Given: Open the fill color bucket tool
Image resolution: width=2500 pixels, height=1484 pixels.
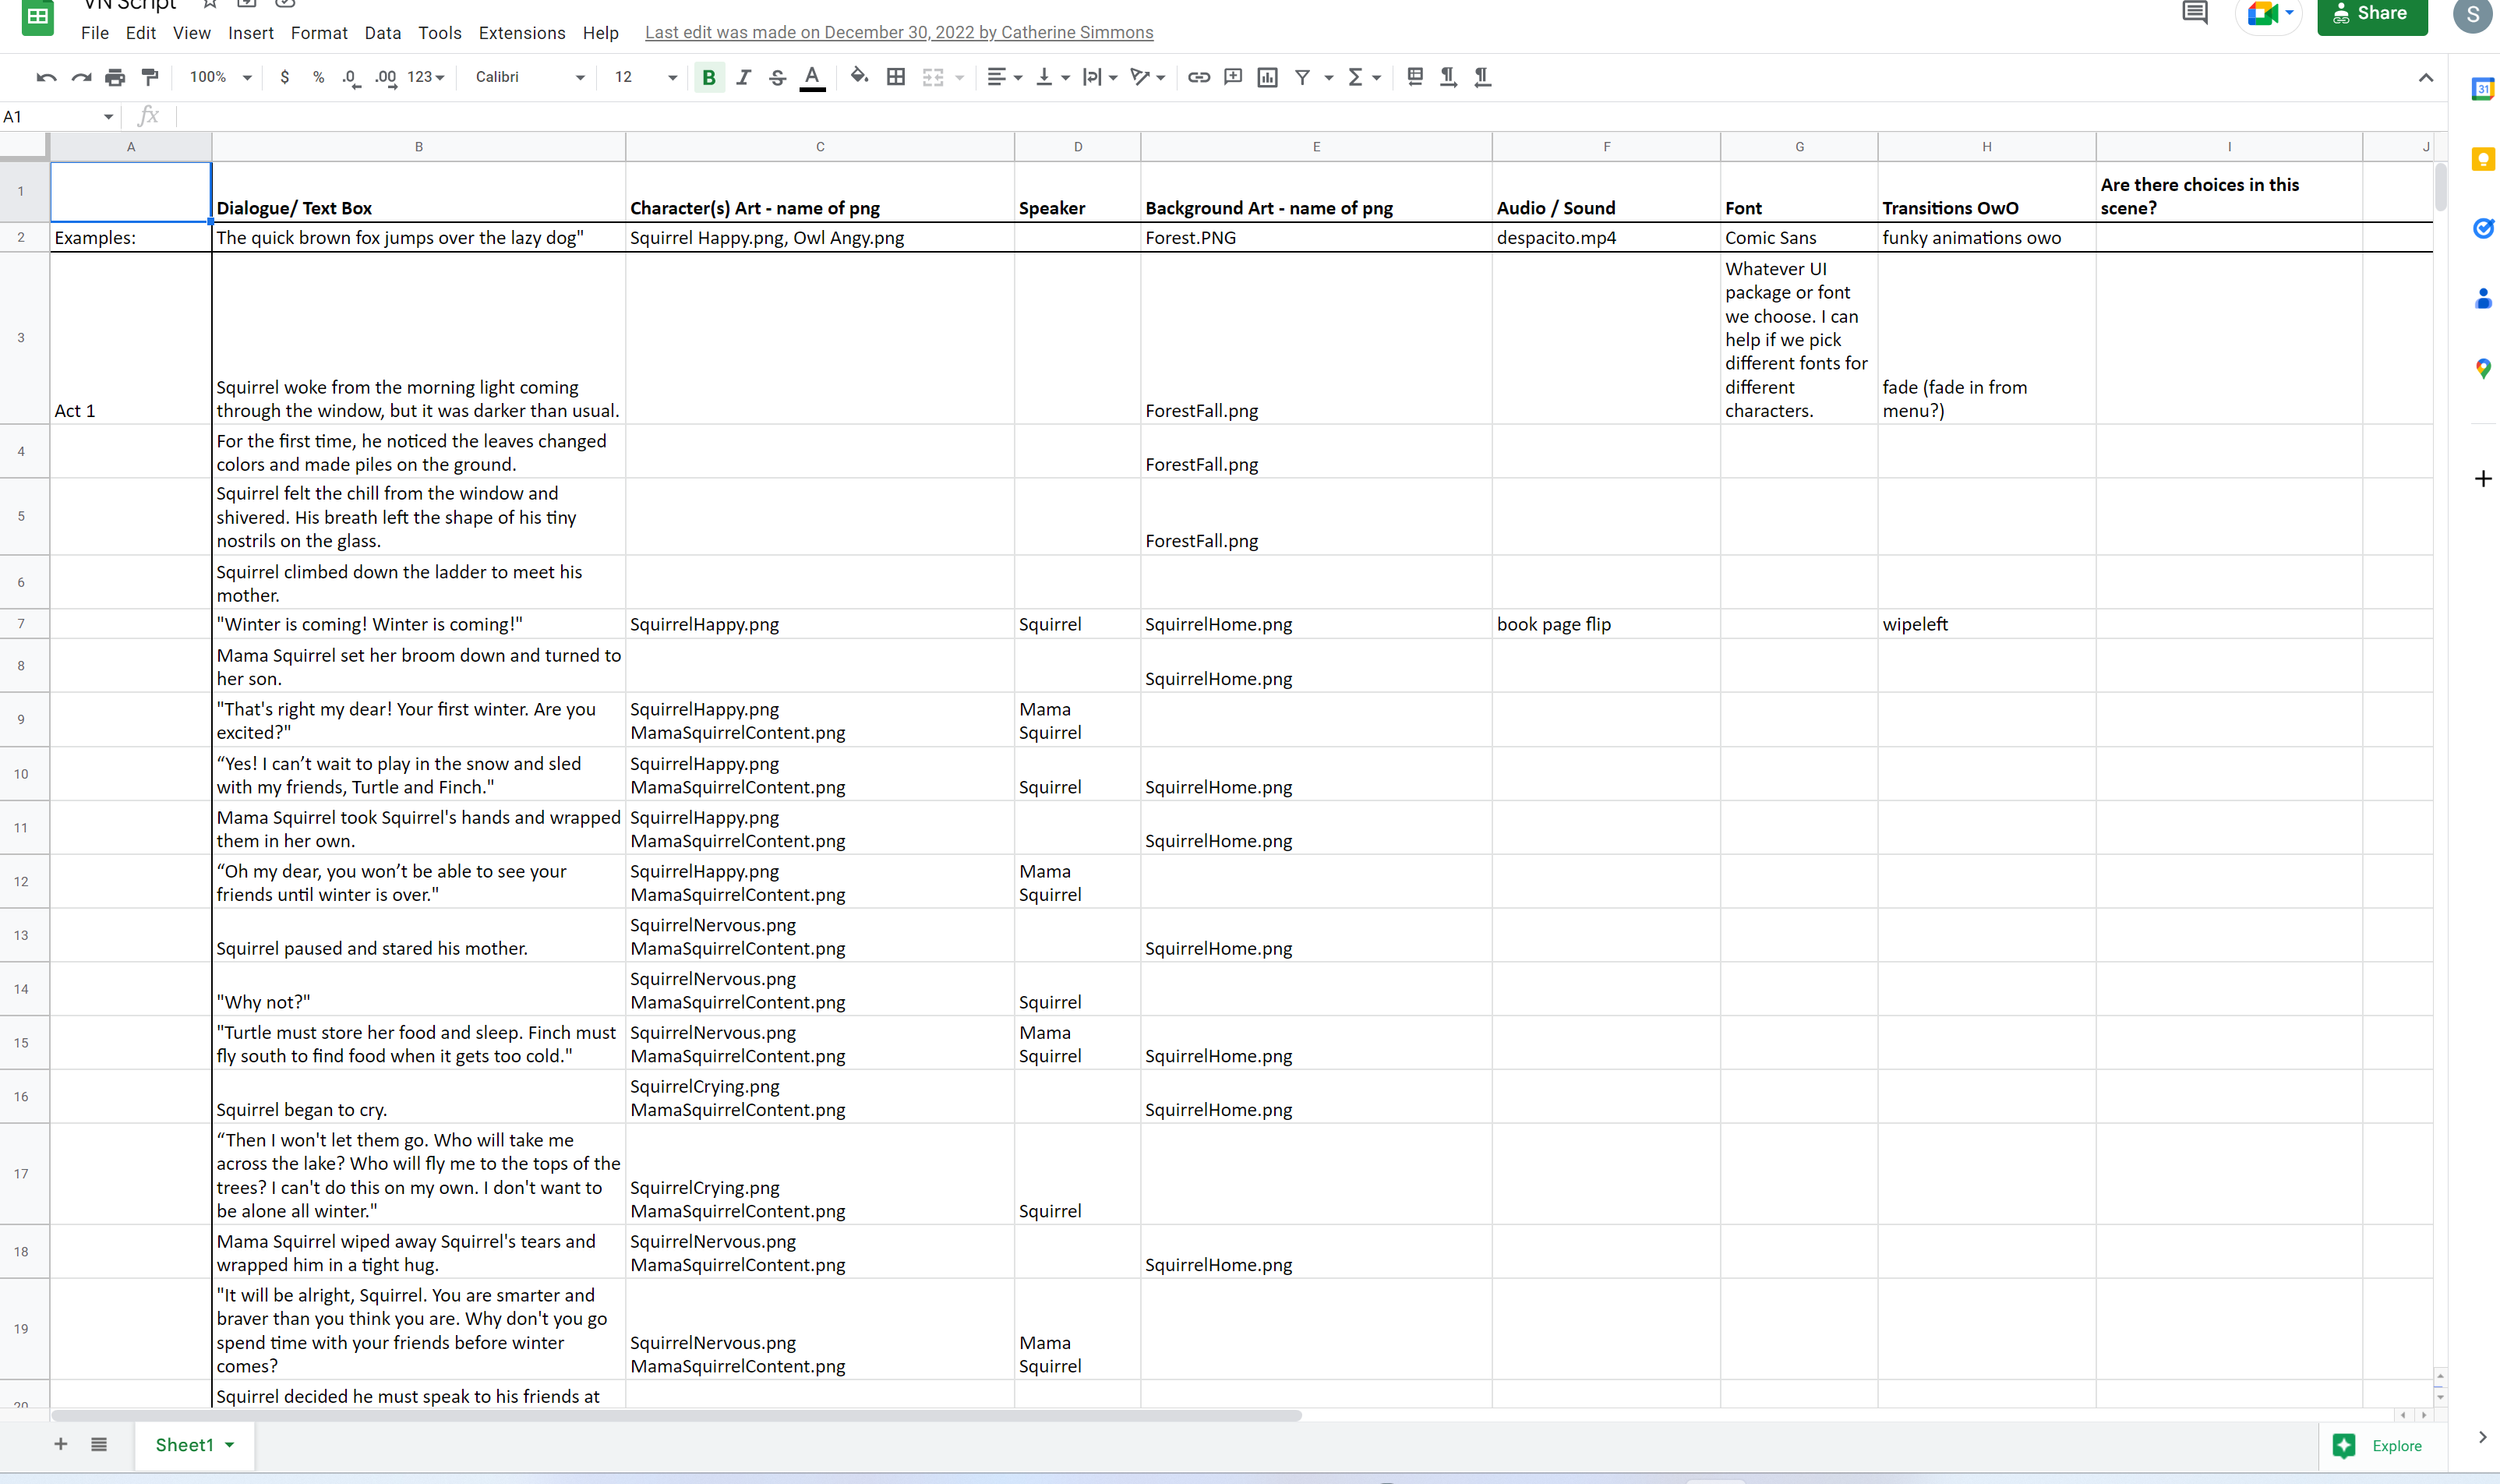Looking at the screenshot, I should tap(859, 76).
